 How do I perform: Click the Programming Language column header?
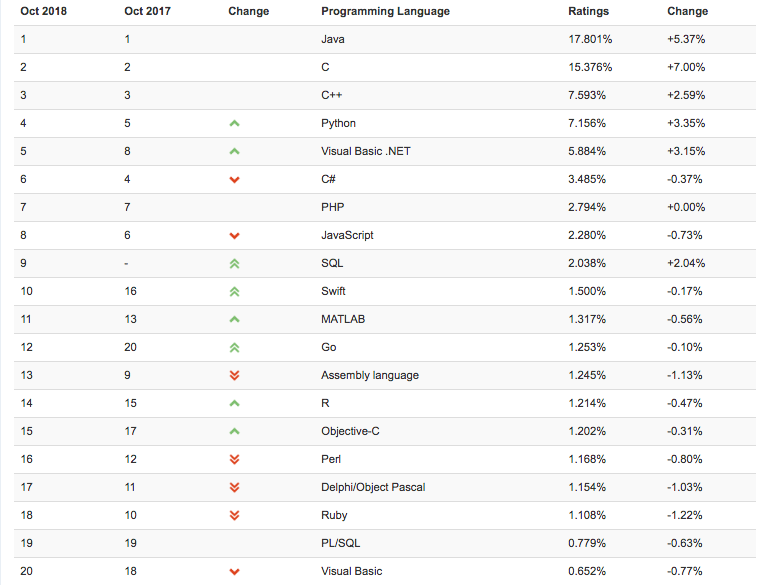[x=385, y=11]
